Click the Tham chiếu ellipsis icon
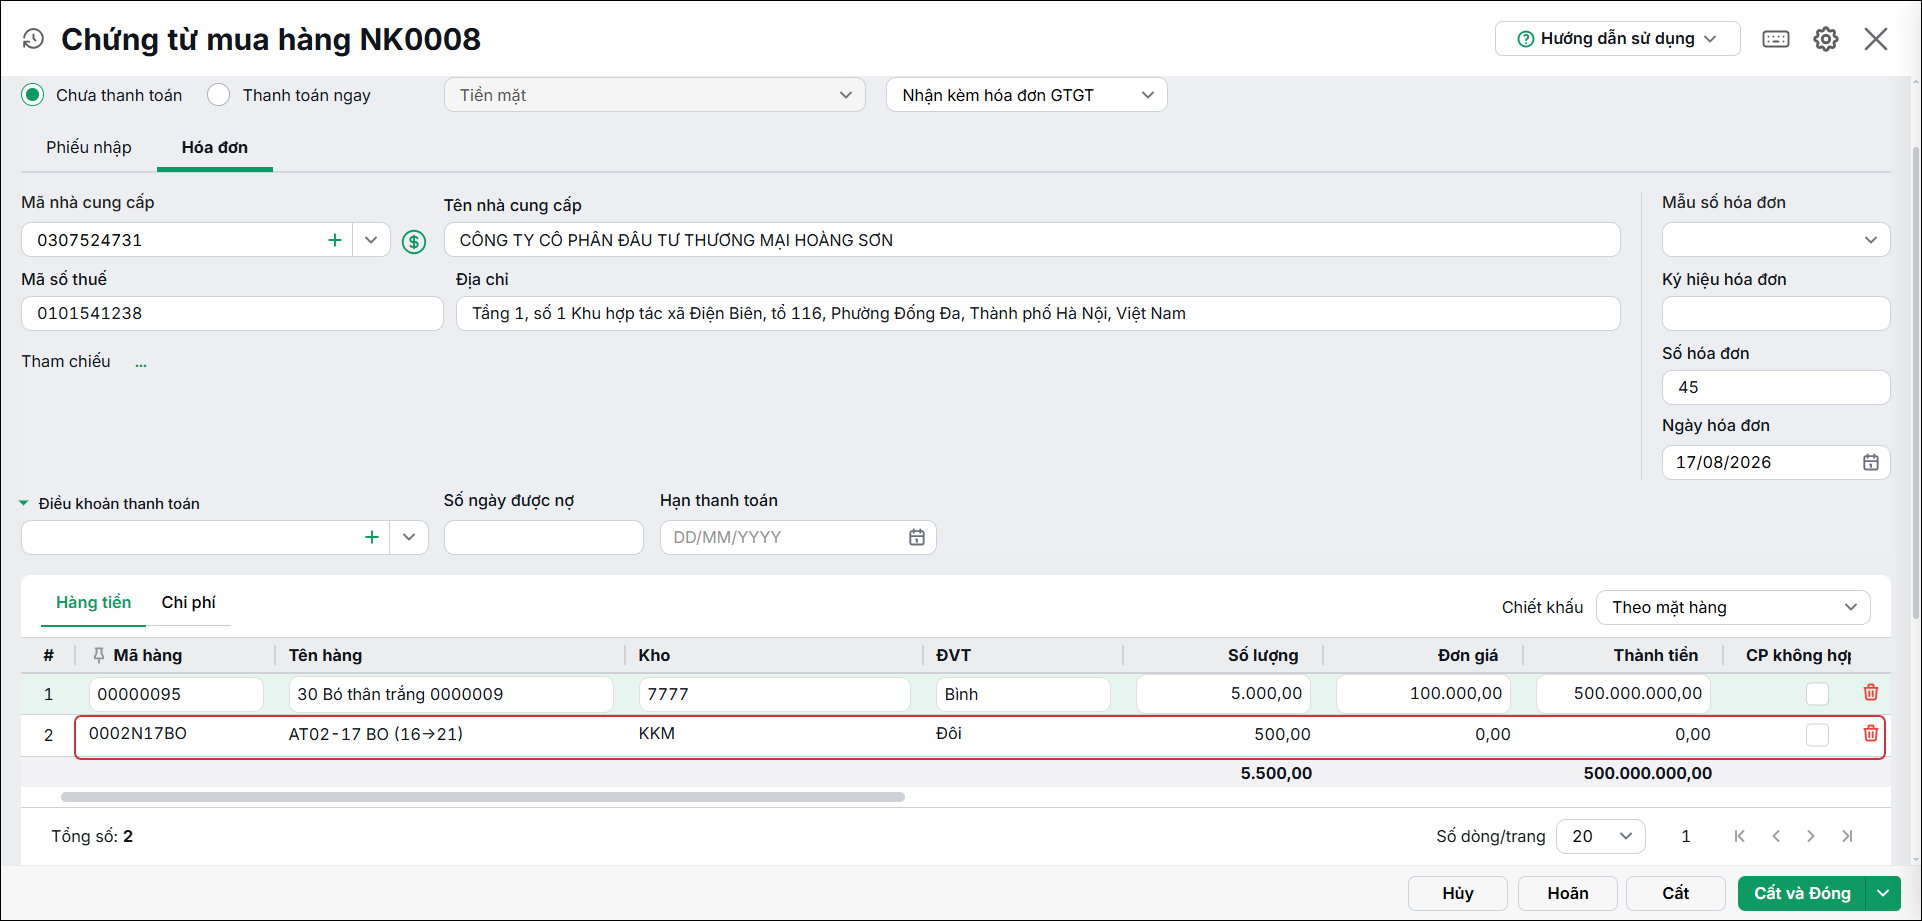The height and width of the screenshot is (921, 1922). [x=141, y=363]
